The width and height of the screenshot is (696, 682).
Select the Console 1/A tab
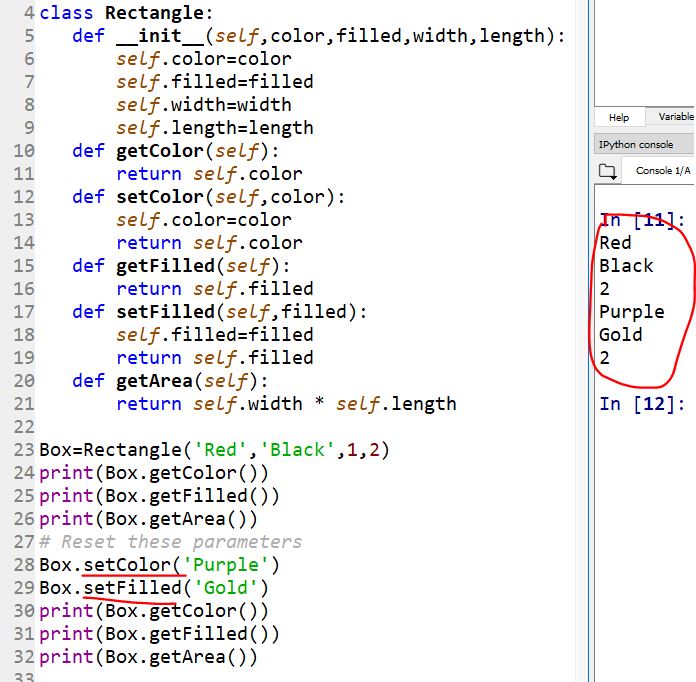pyautogui.click(x=662, y=171)
